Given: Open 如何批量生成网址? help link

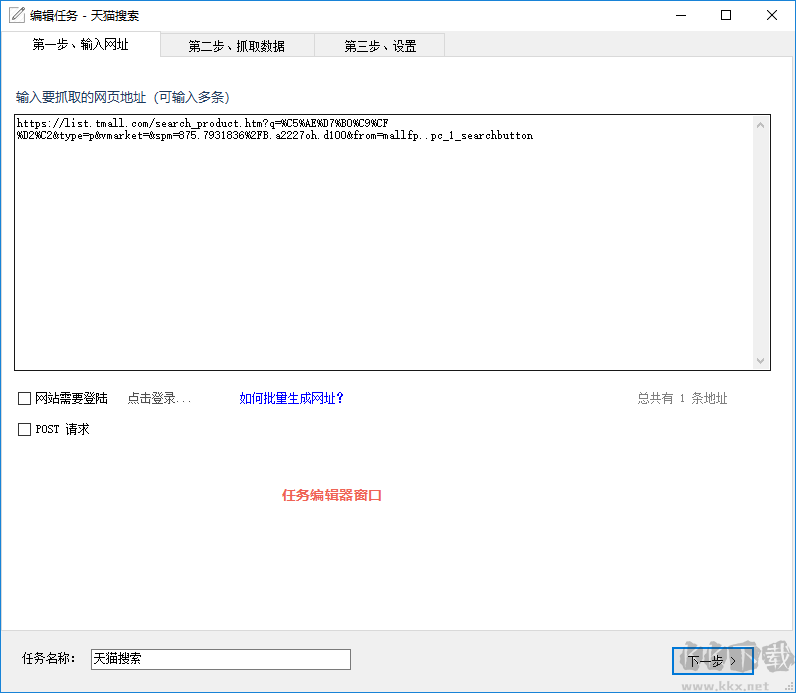Looking at the screenshot, I should pyautogui.click(x=291, y=399).
